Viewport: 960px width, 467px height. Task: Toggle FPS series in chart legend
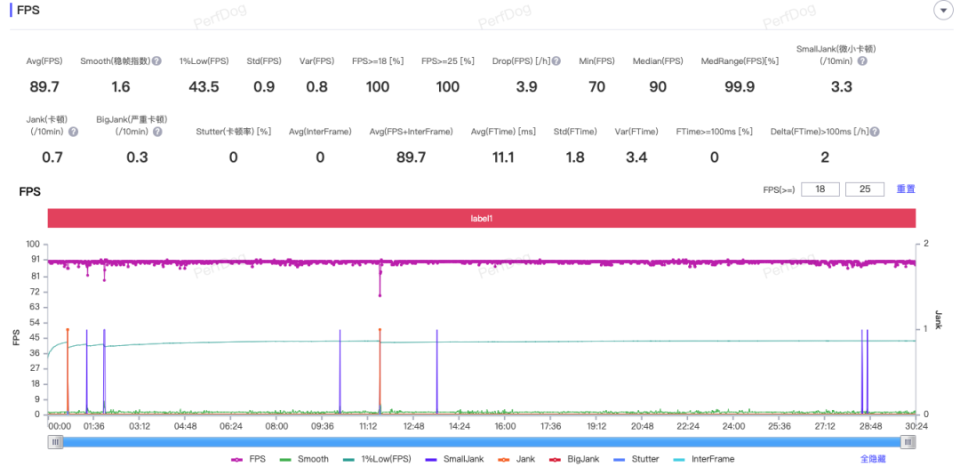coord(248,458)
